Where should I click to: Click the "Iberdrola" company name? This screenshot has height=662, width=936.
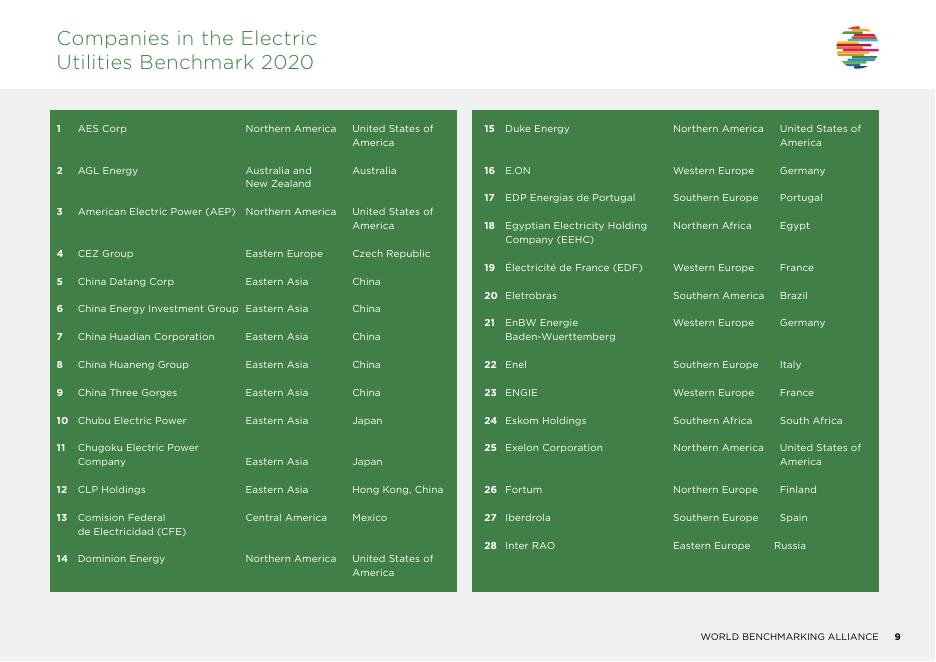pos(528,518)
